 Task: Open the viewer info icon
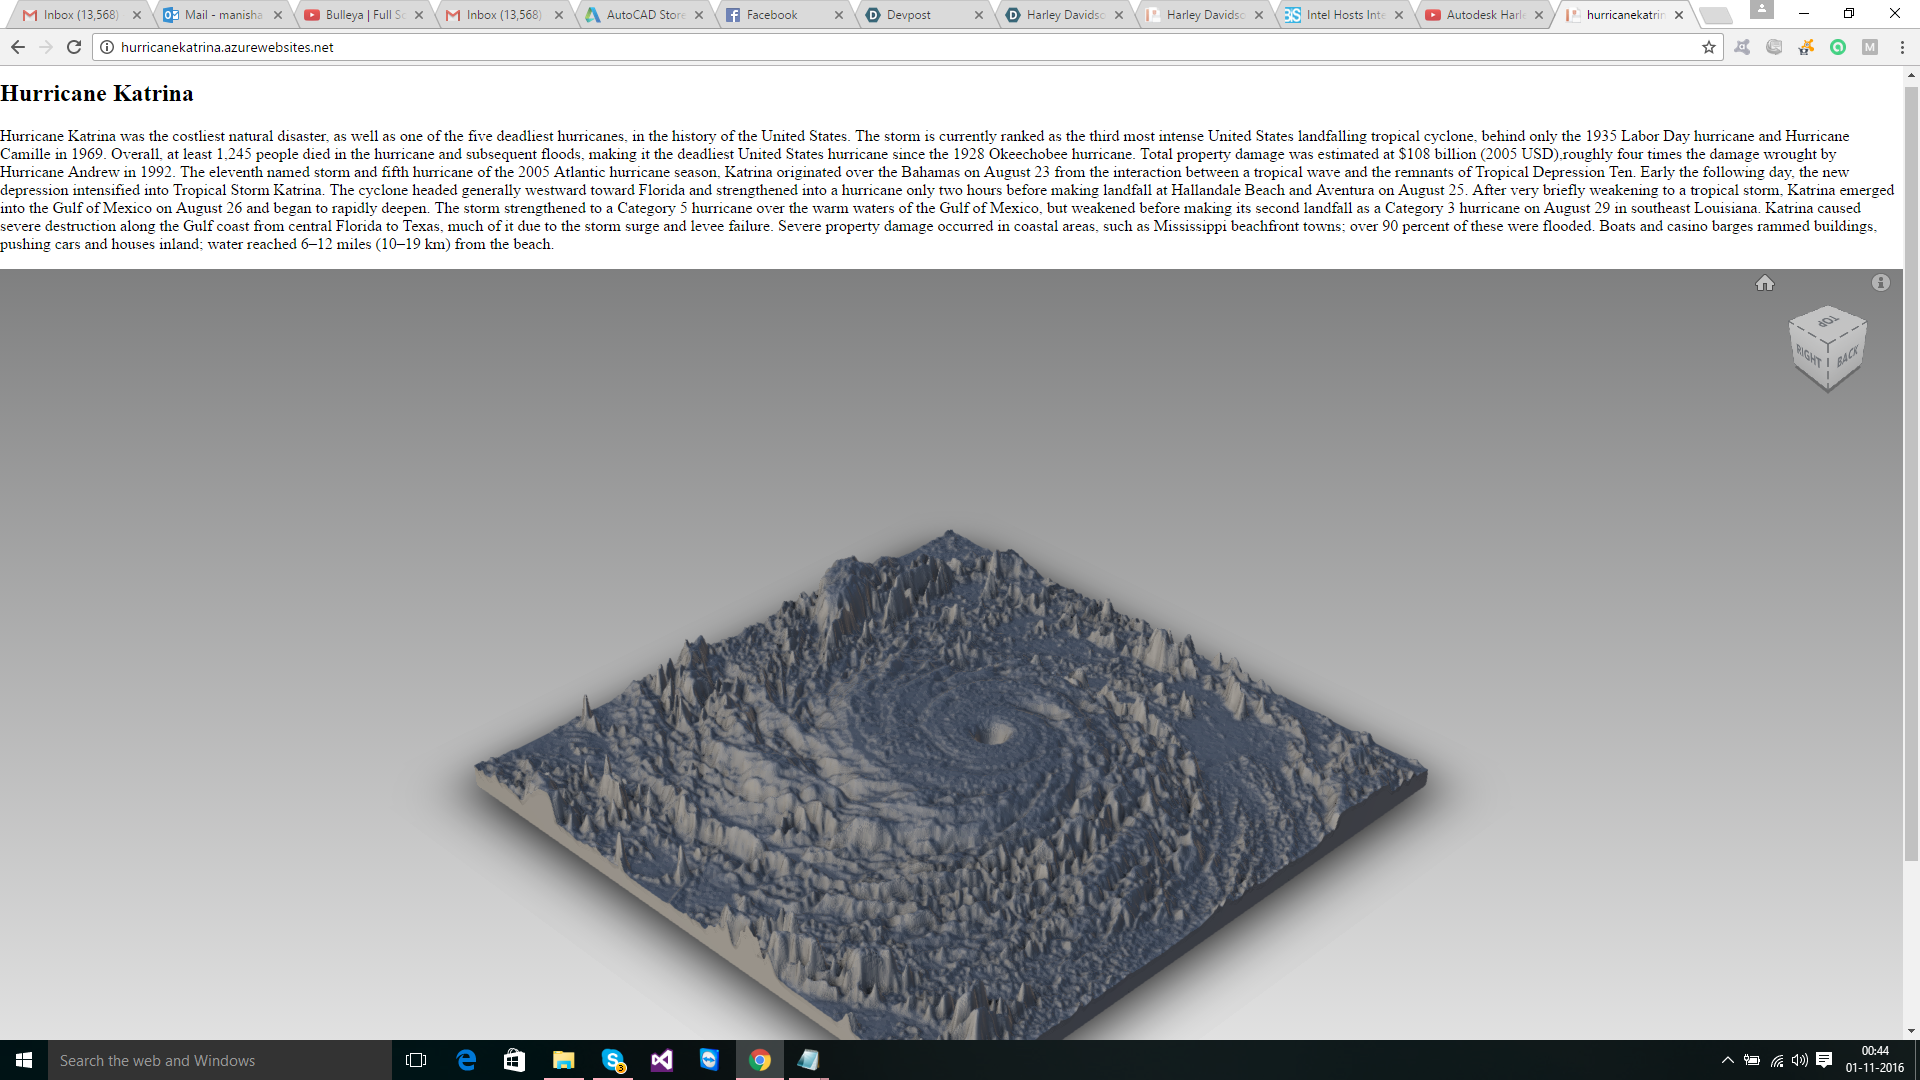(1881, 283)
